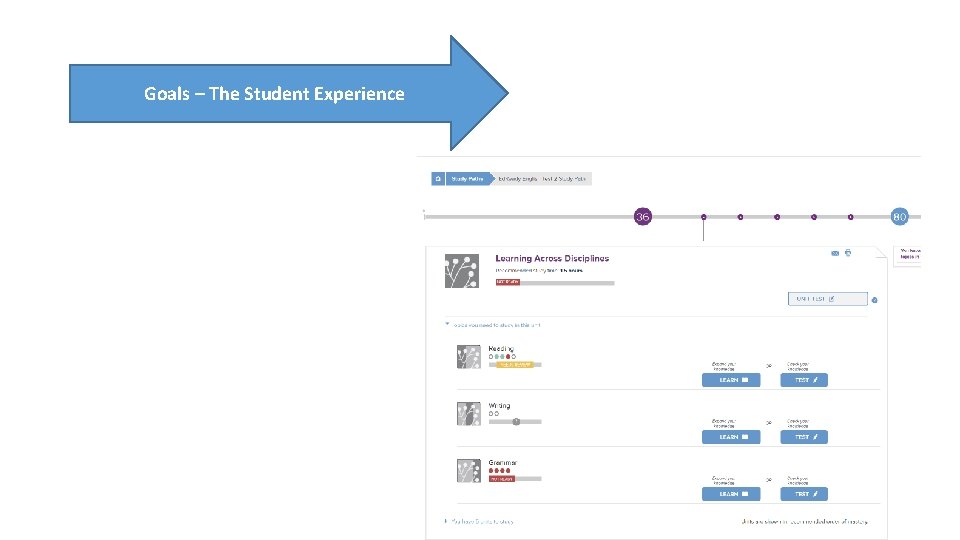The image size is (960, 540).
Task: Open the Grammar topic icon
Action: [x=468, y=471]
